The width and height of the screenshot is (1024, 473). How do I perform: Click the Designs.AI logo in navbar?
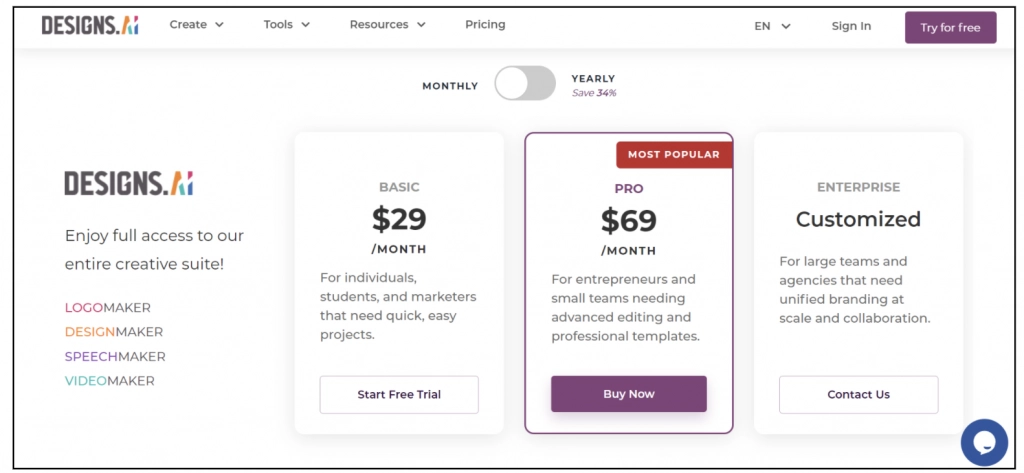90,26
